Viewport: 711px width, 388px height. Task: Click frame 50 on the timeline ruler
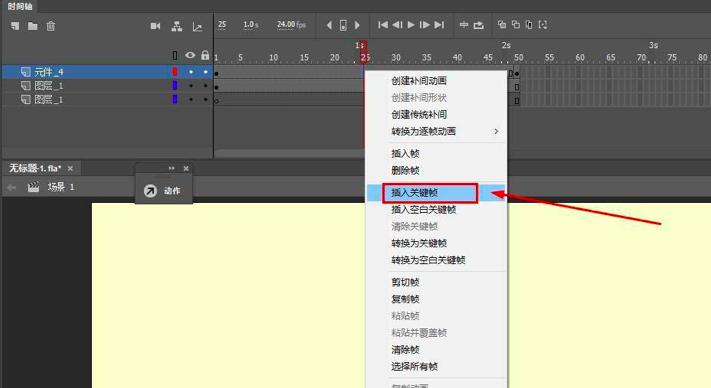[518, 58]
